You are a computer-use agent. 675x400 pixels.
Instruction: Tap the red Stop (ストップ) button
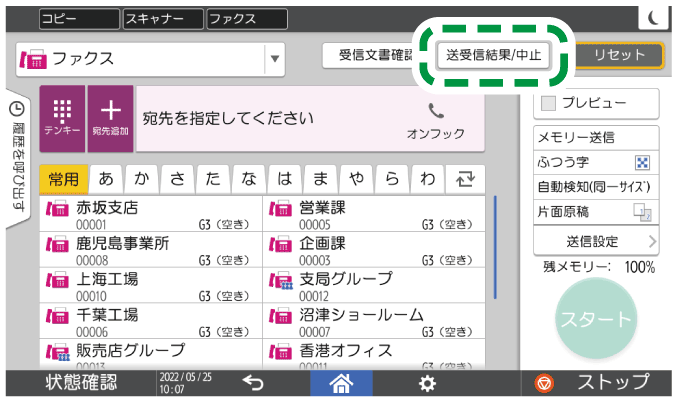[x=597, y=383]
